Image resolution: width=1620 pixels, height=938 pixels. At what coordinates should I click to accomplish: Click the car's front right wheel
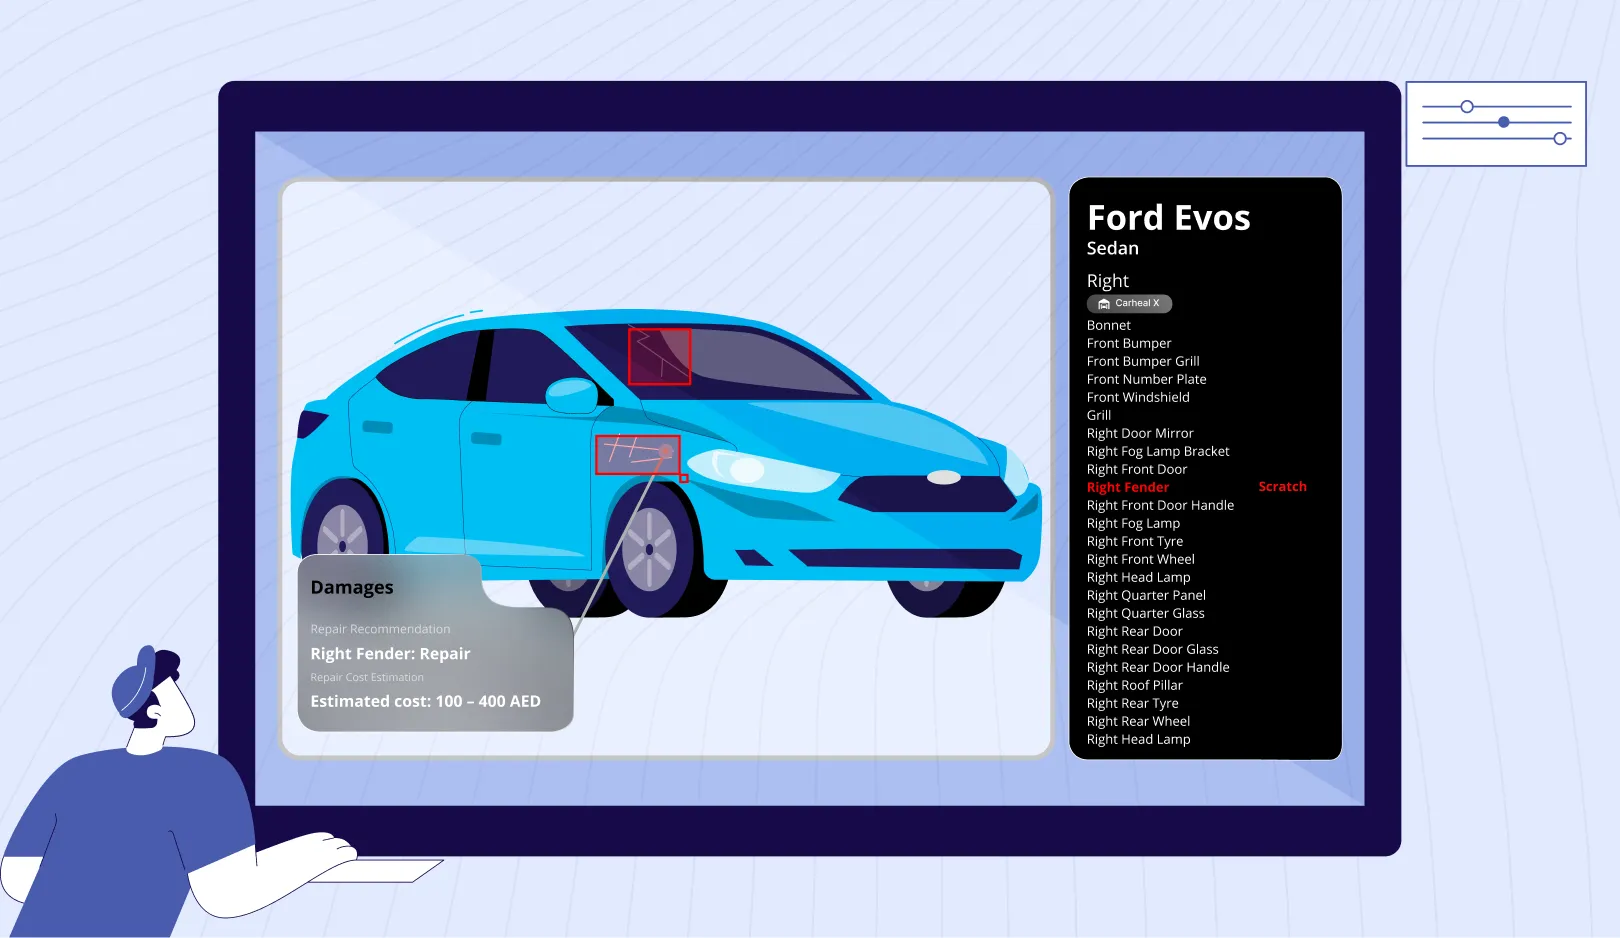pyautogui.click(x=650, y=549)
